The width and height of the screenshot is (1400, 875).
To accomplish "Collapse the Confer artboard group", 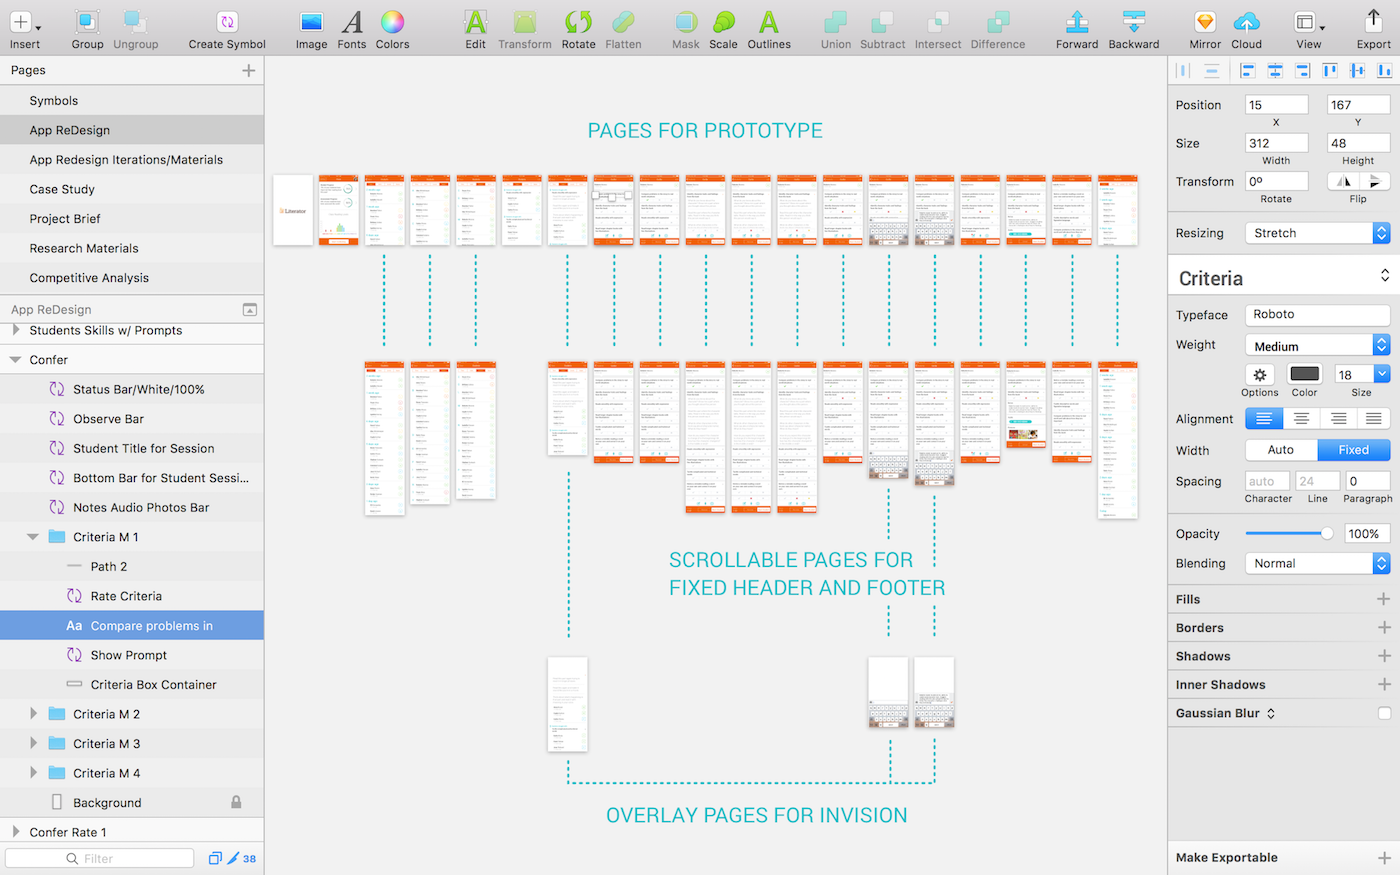I will click(x=15, y=360).
